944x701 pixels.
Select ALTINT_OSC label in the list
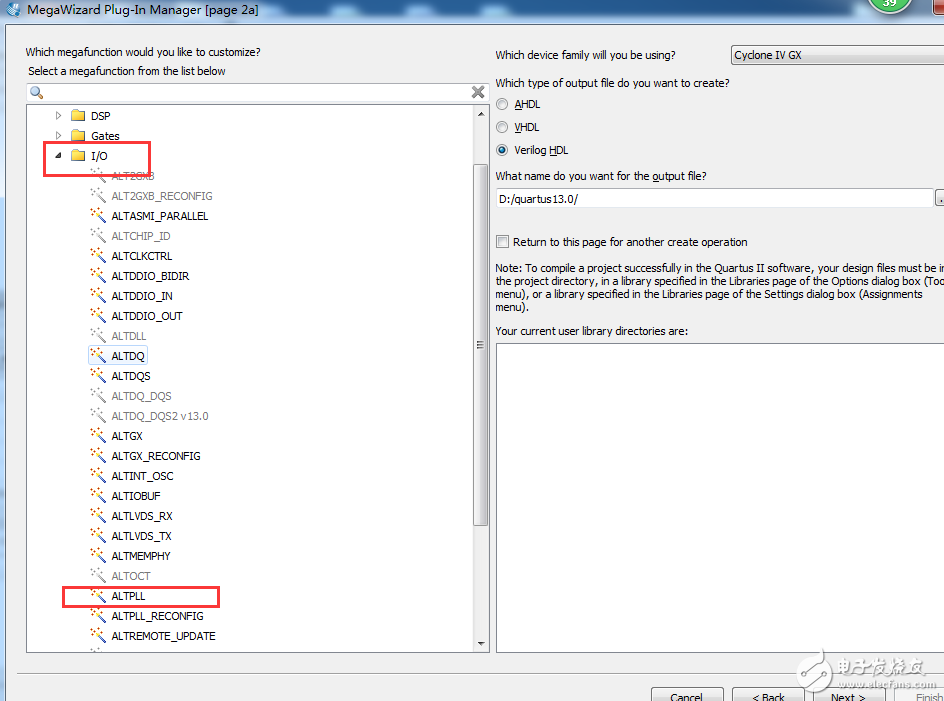pos(142,476)
